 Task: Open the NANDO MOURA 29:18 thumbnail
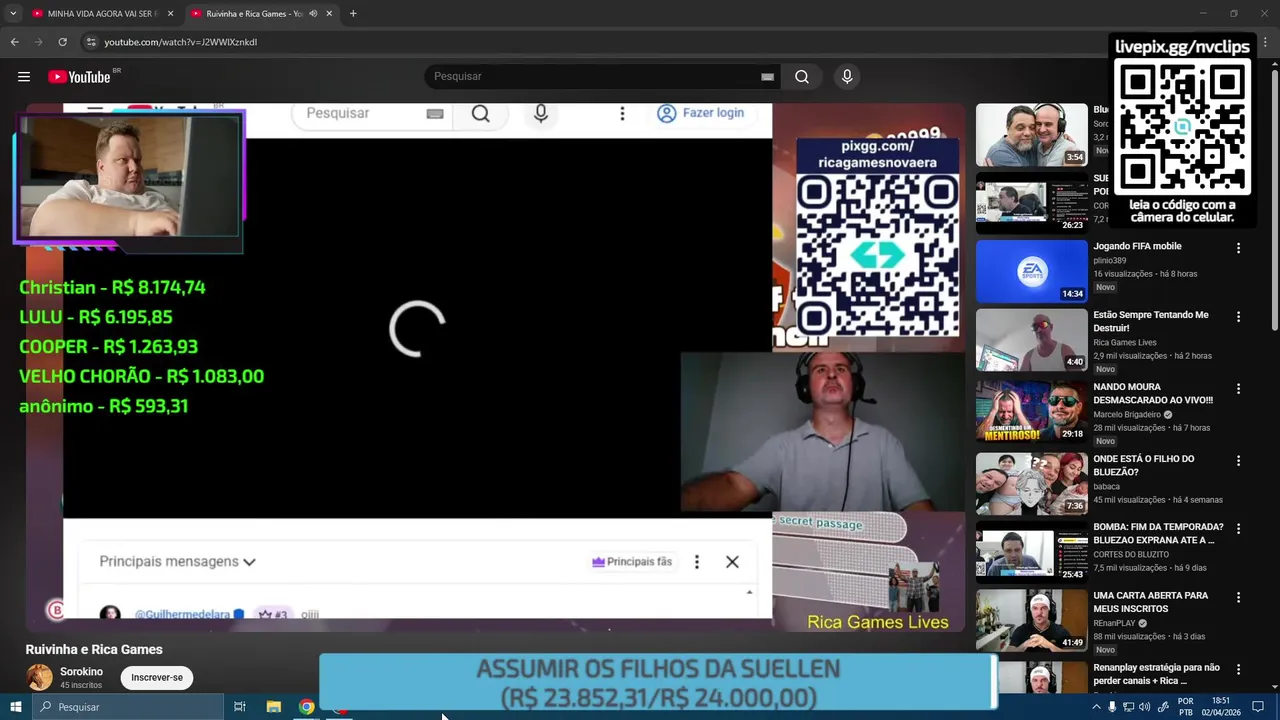tap(1031, 411)
